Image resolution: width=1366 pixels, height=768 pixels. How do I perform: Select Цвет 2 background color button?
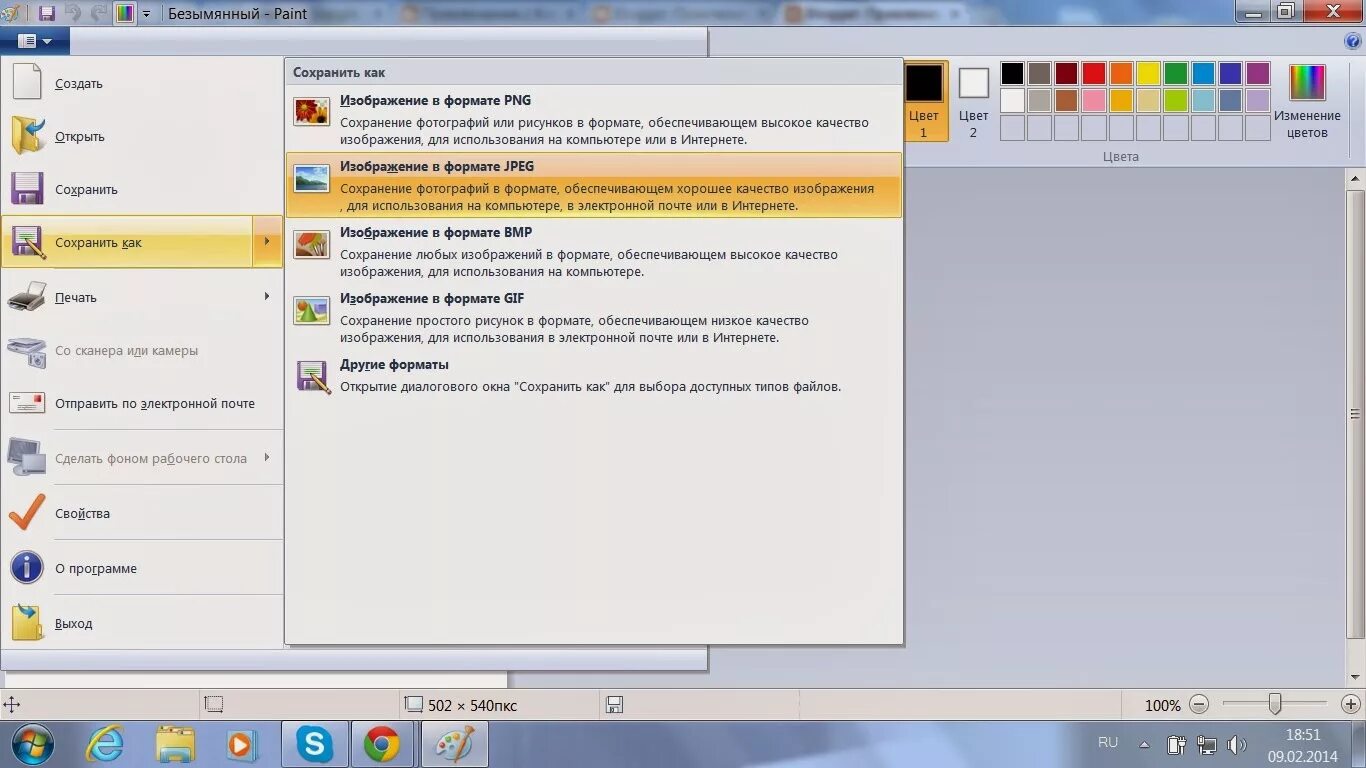pyautogui.click(x=973, y=100)
